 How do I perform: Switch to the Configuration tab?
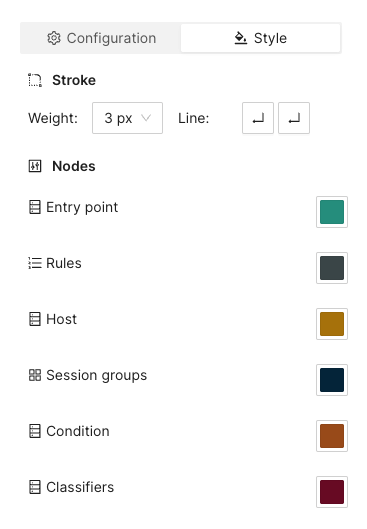101,38
